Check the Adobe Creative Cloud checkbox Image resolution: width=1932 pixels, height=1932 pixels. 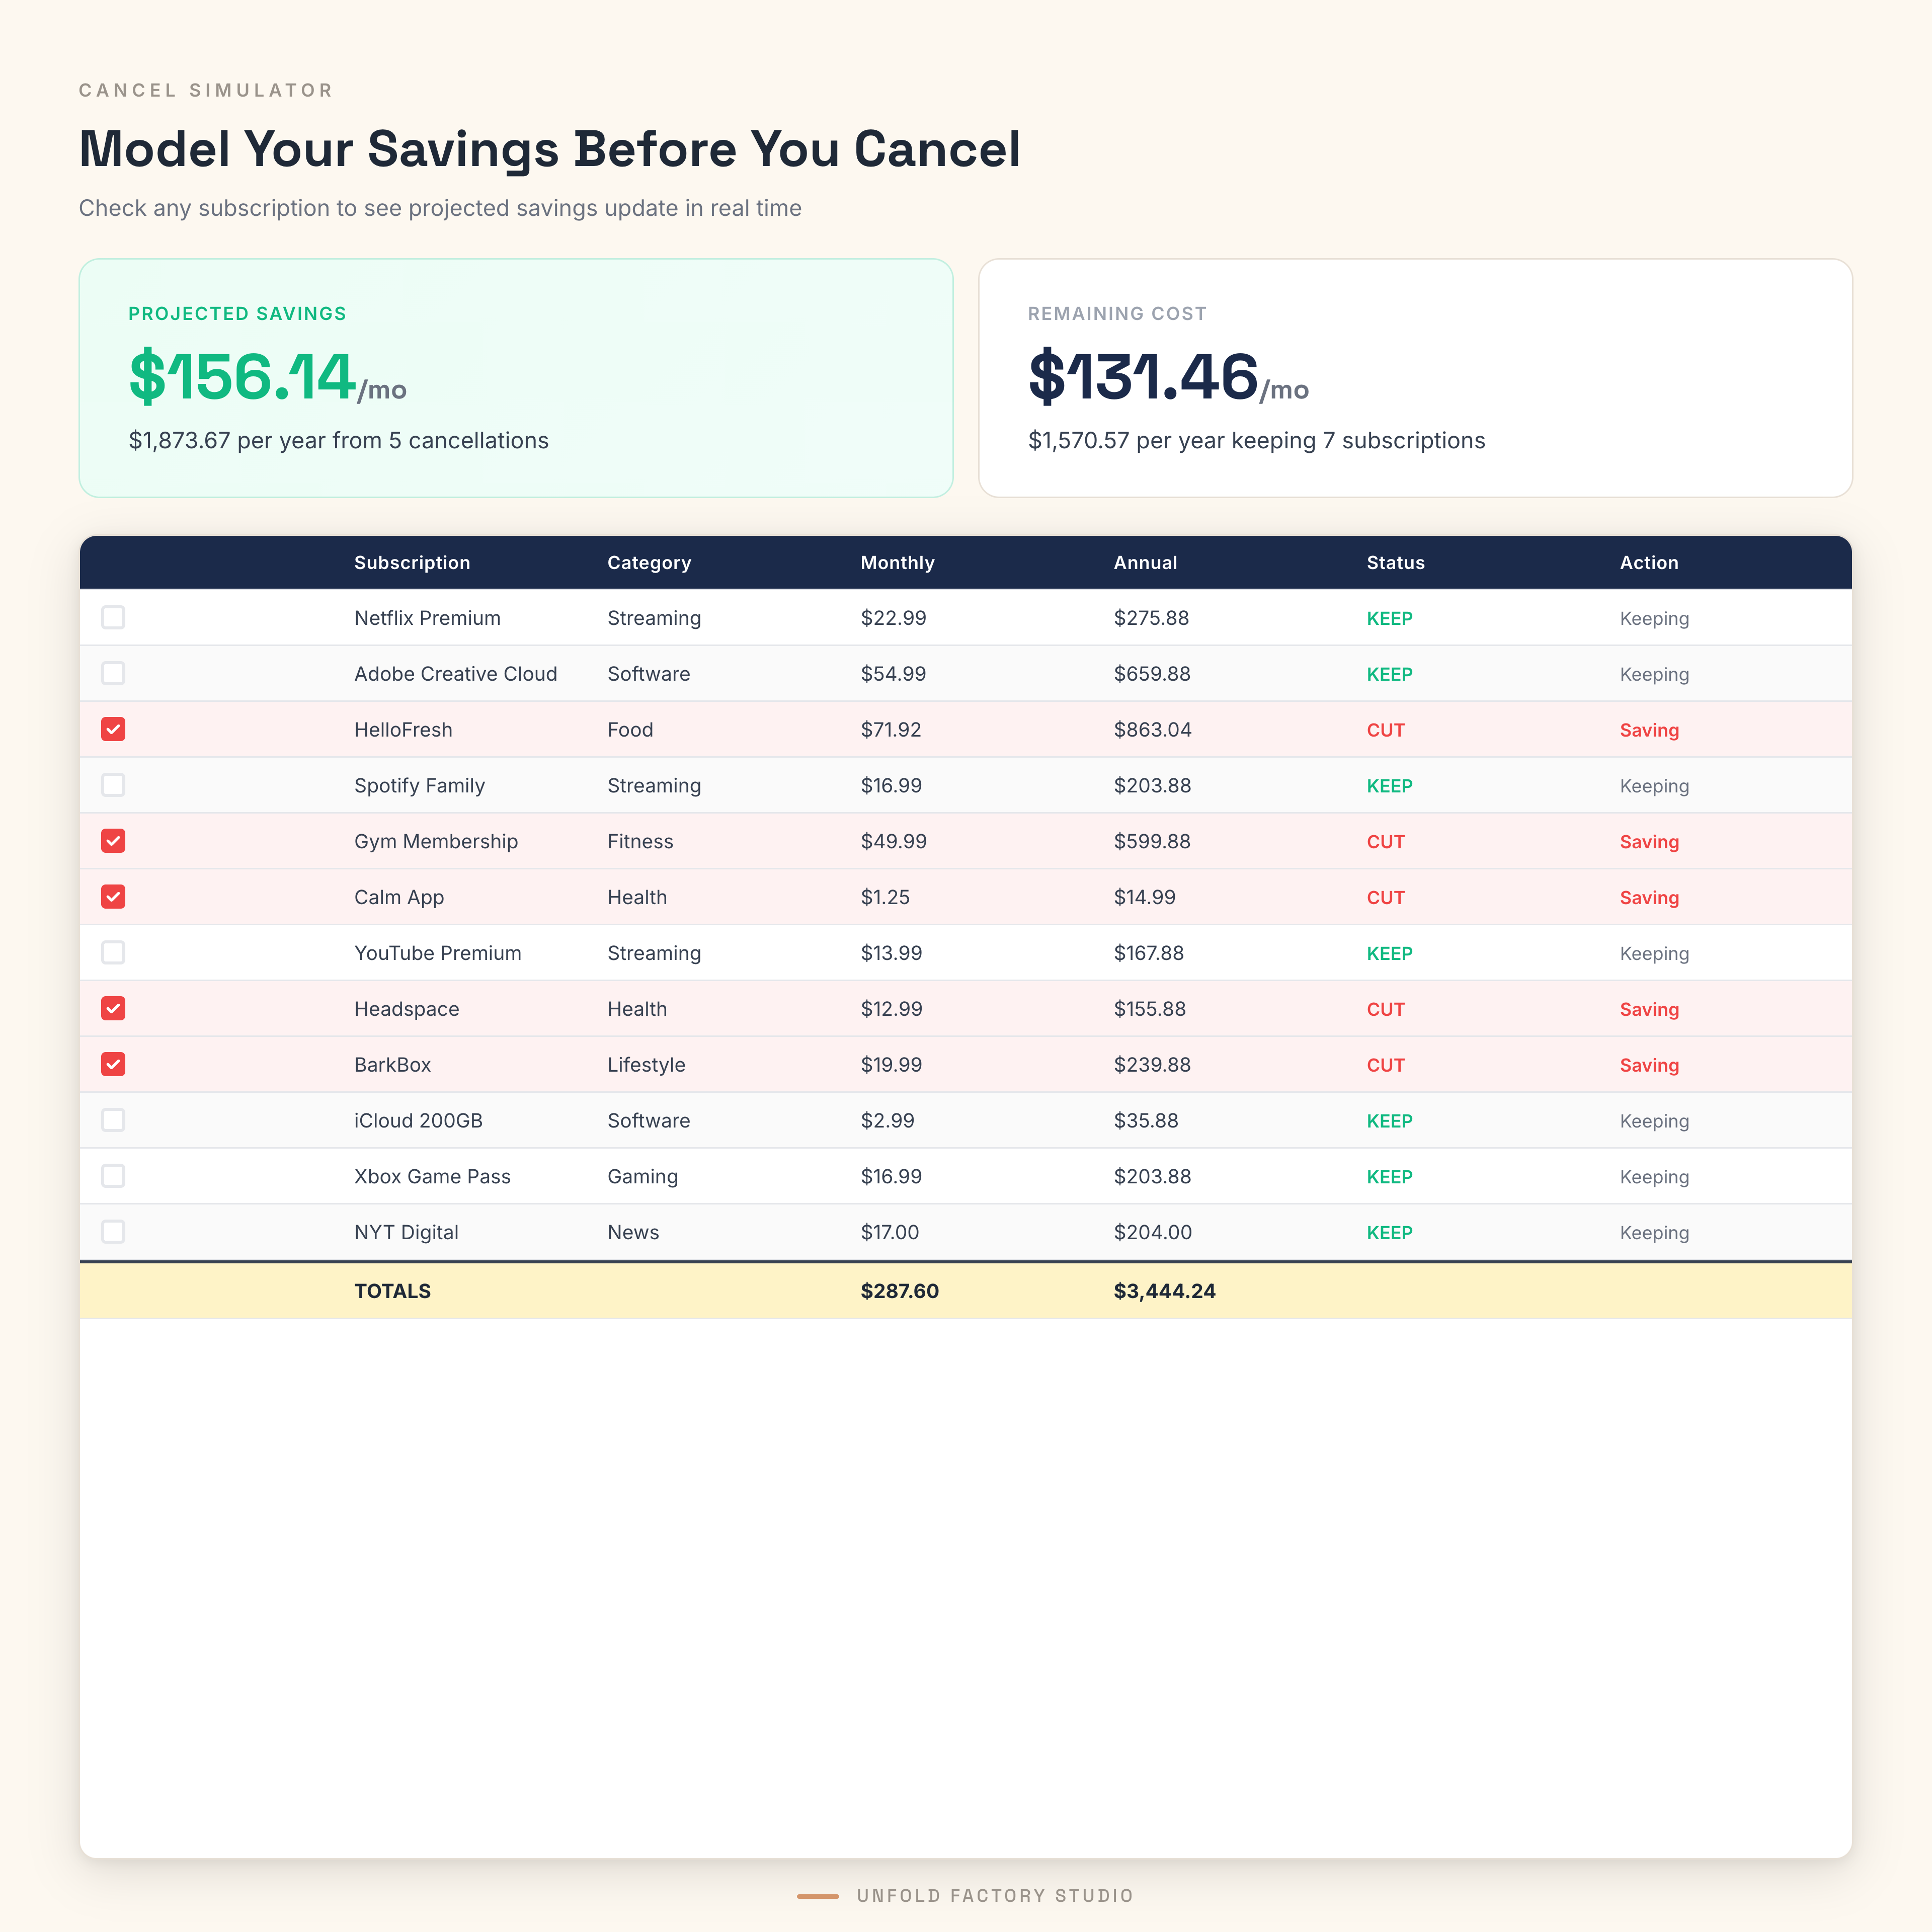coord(113,673)
